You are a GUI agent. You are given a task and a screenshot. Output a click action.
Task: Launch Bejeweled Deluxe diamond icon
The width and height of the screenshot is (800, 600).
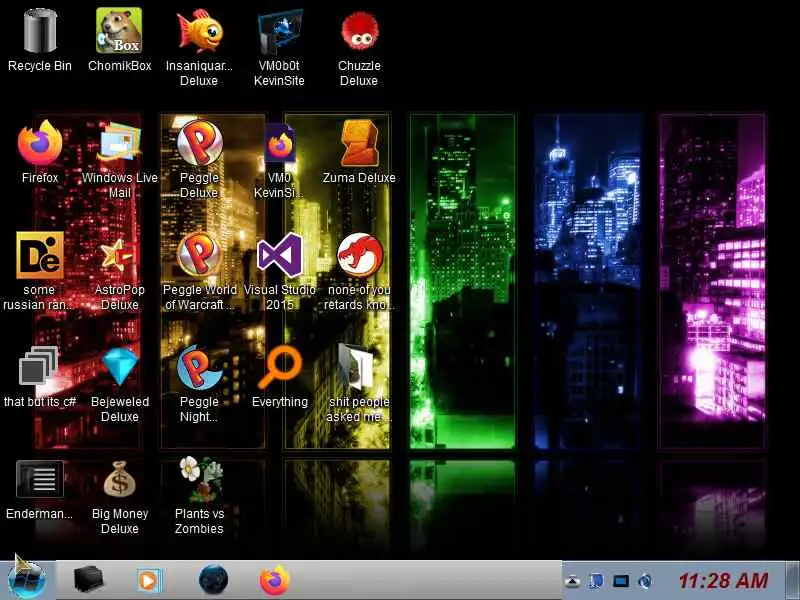[x=119, y=366]
